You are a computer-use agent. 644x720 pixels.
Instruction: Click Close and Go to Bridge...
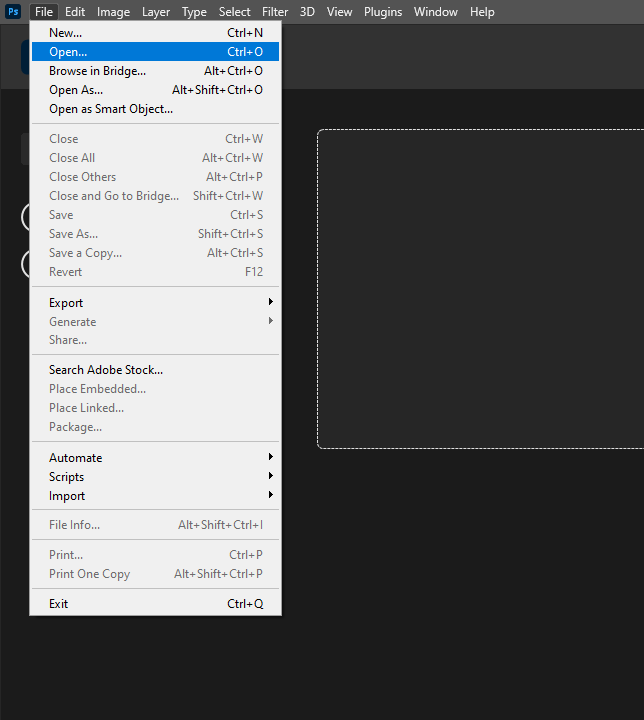(x=155, y=196)
